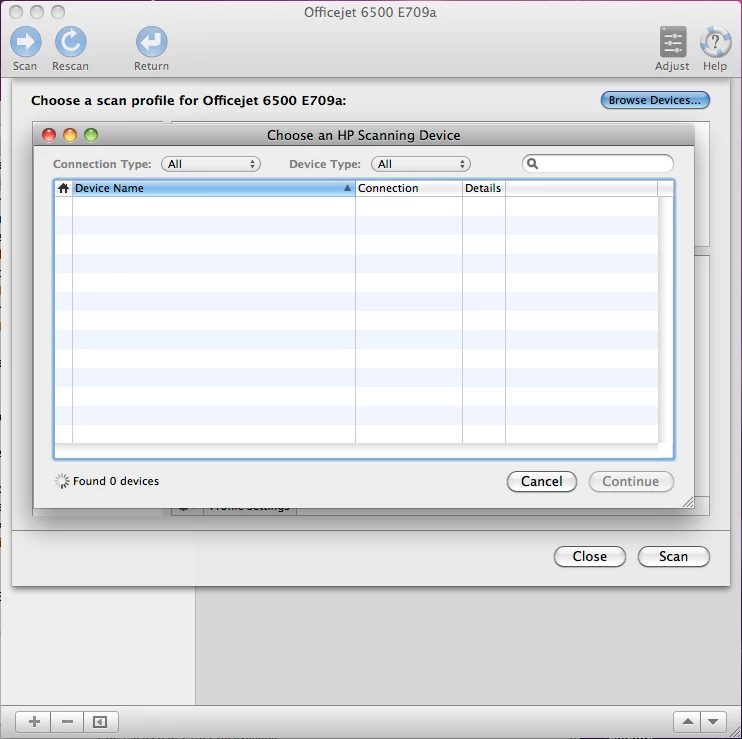
Task: Open the Adjust sliders tool
Action: (x=672, y=42)
